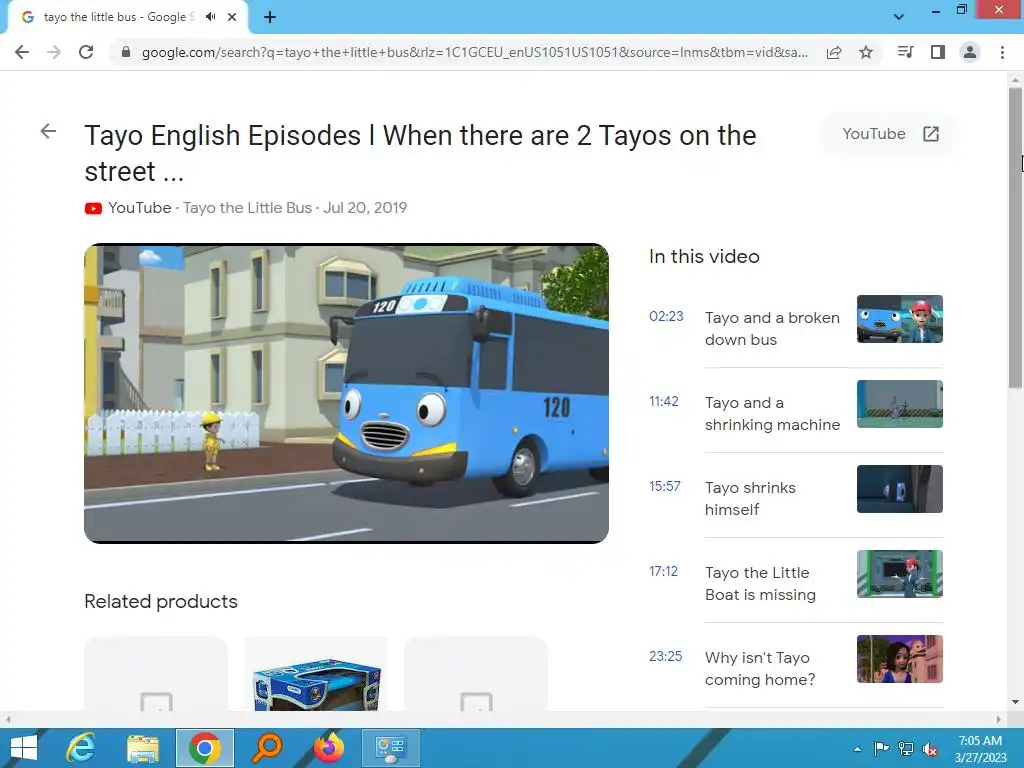Click the lock icon in the address bar
The width and height of the screenshot is (1024, 768).
(126, 52)
